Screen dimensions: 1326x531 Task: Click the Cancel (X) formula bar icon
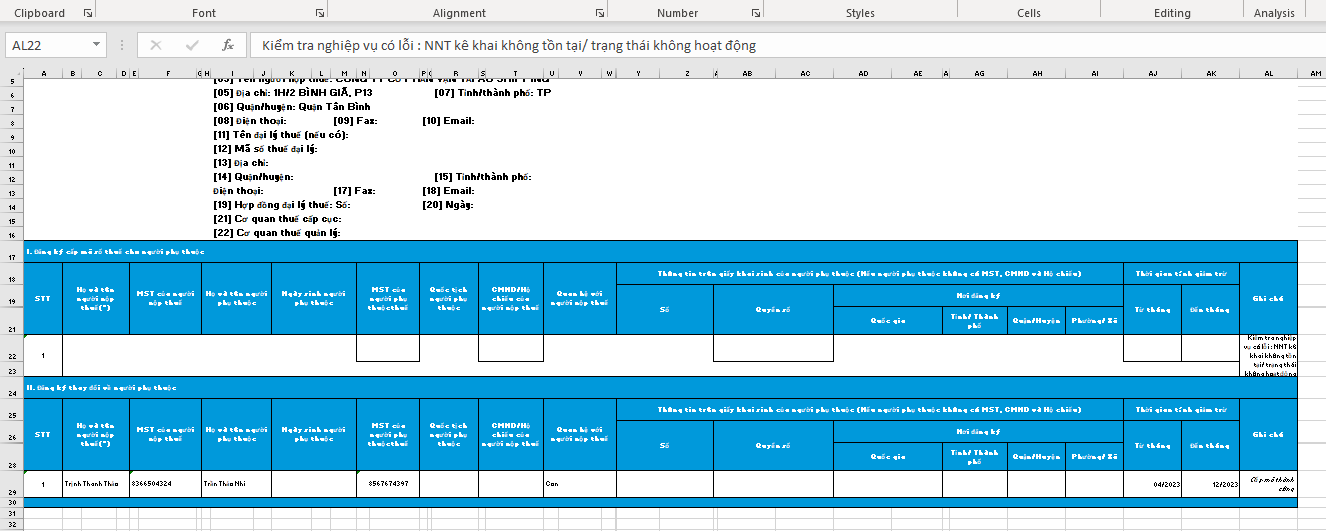tap(156, 45)
